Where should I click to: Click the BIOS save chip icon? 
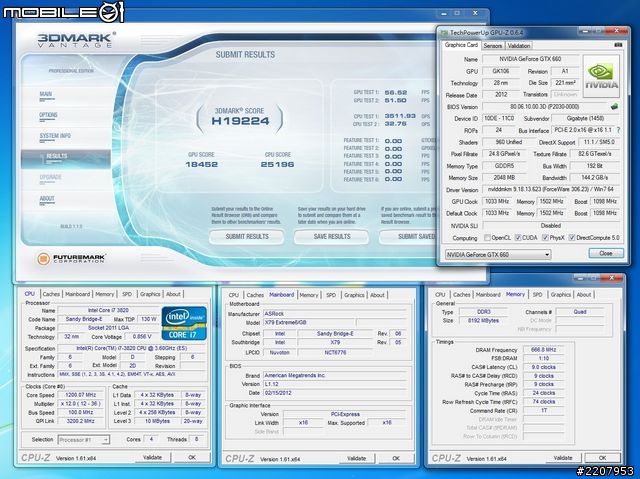click(614, 106)
